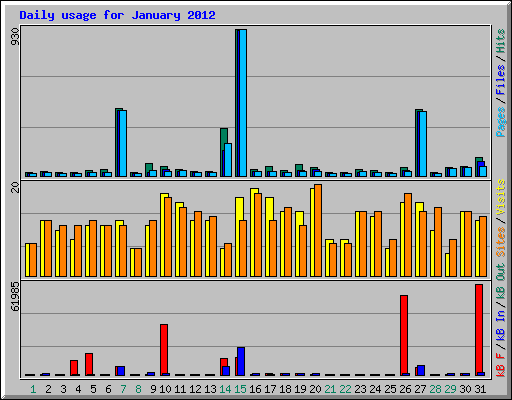
Task: Click the "Out" word in the kB Out legend
Action: coord(500,272)
